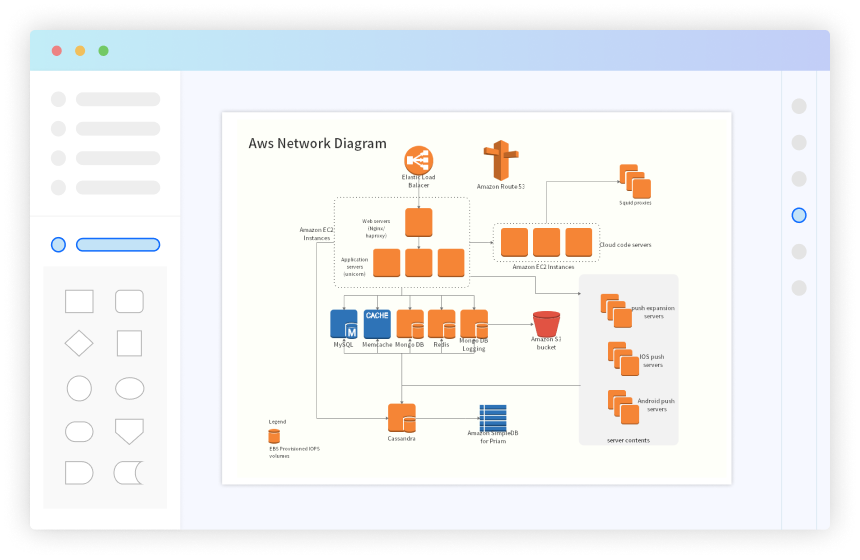The height and width of the screenshot is (560, 860).
Task: Pick the diamond shape in palette
Action: pyautogui.click(x=79, y=343)
